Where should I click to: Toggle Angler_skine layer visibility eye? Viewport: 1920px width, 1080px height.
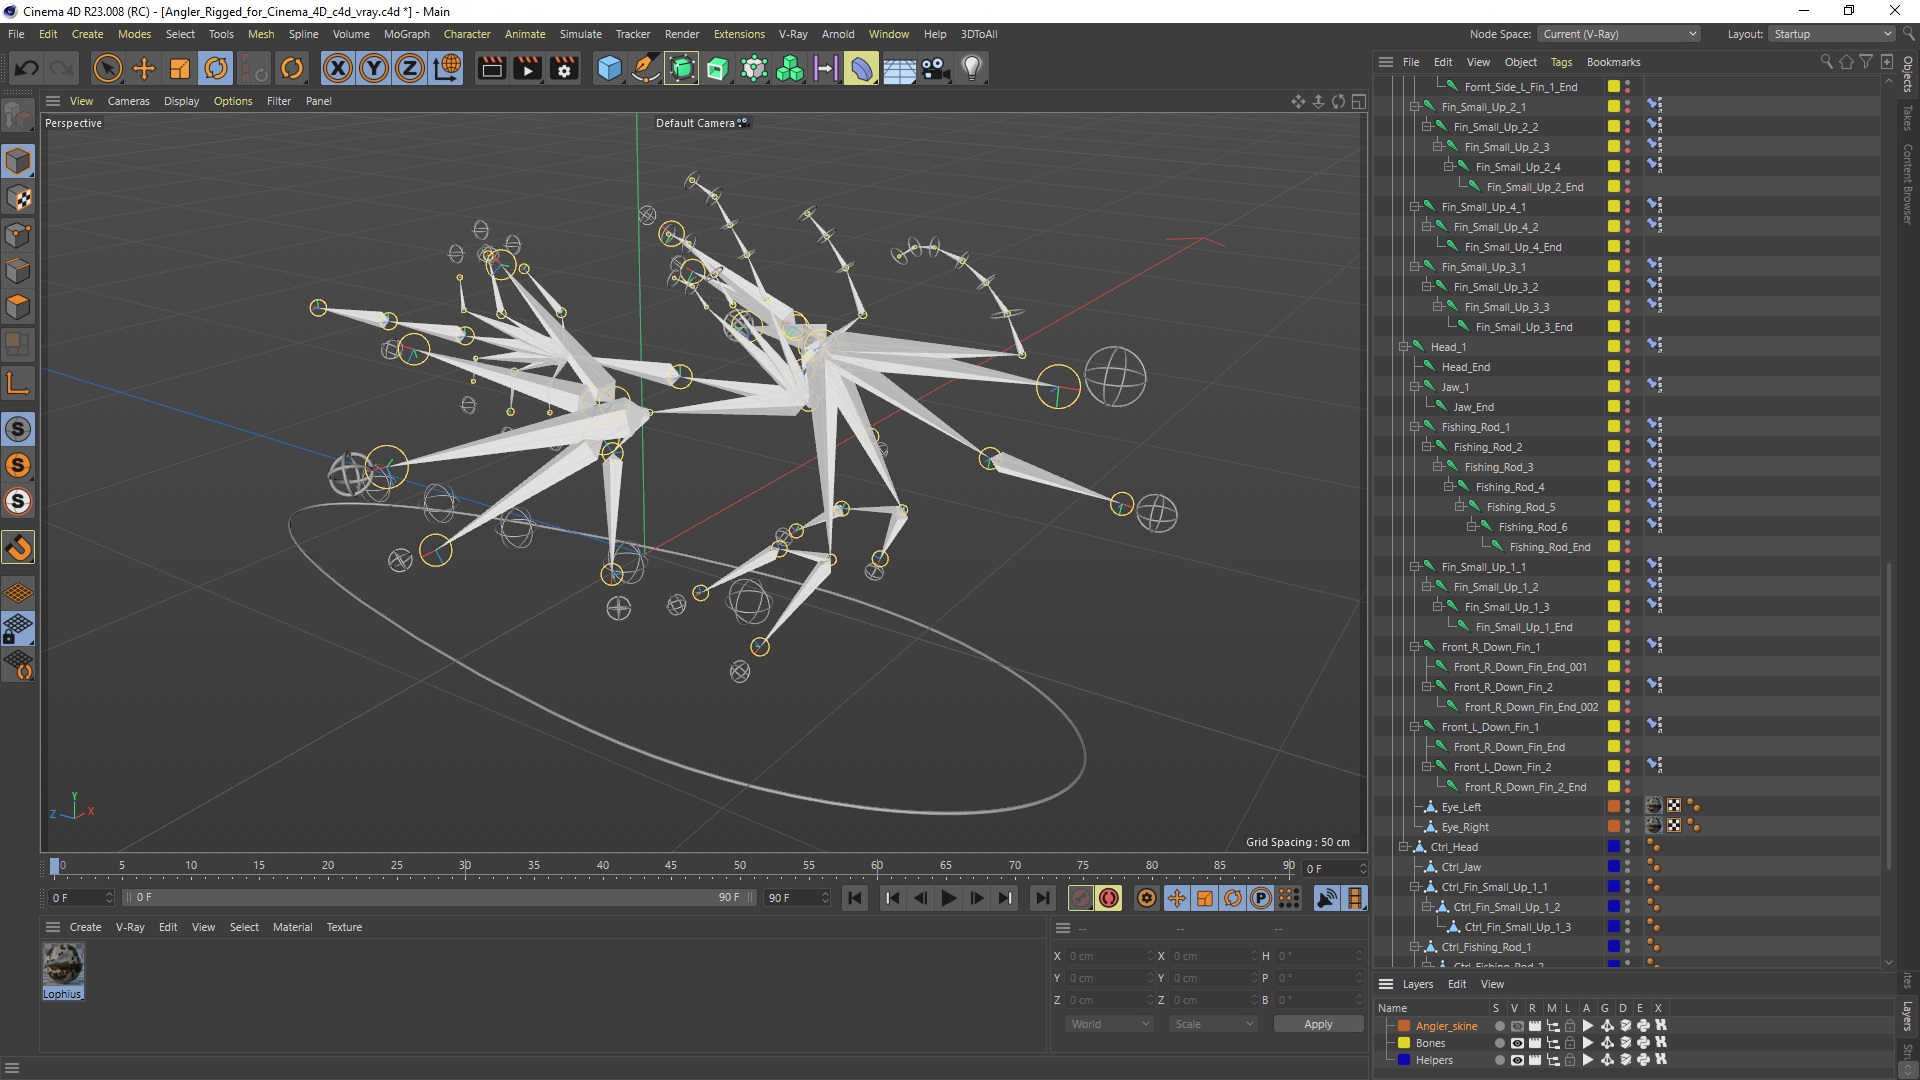tap(1517, 1026)
